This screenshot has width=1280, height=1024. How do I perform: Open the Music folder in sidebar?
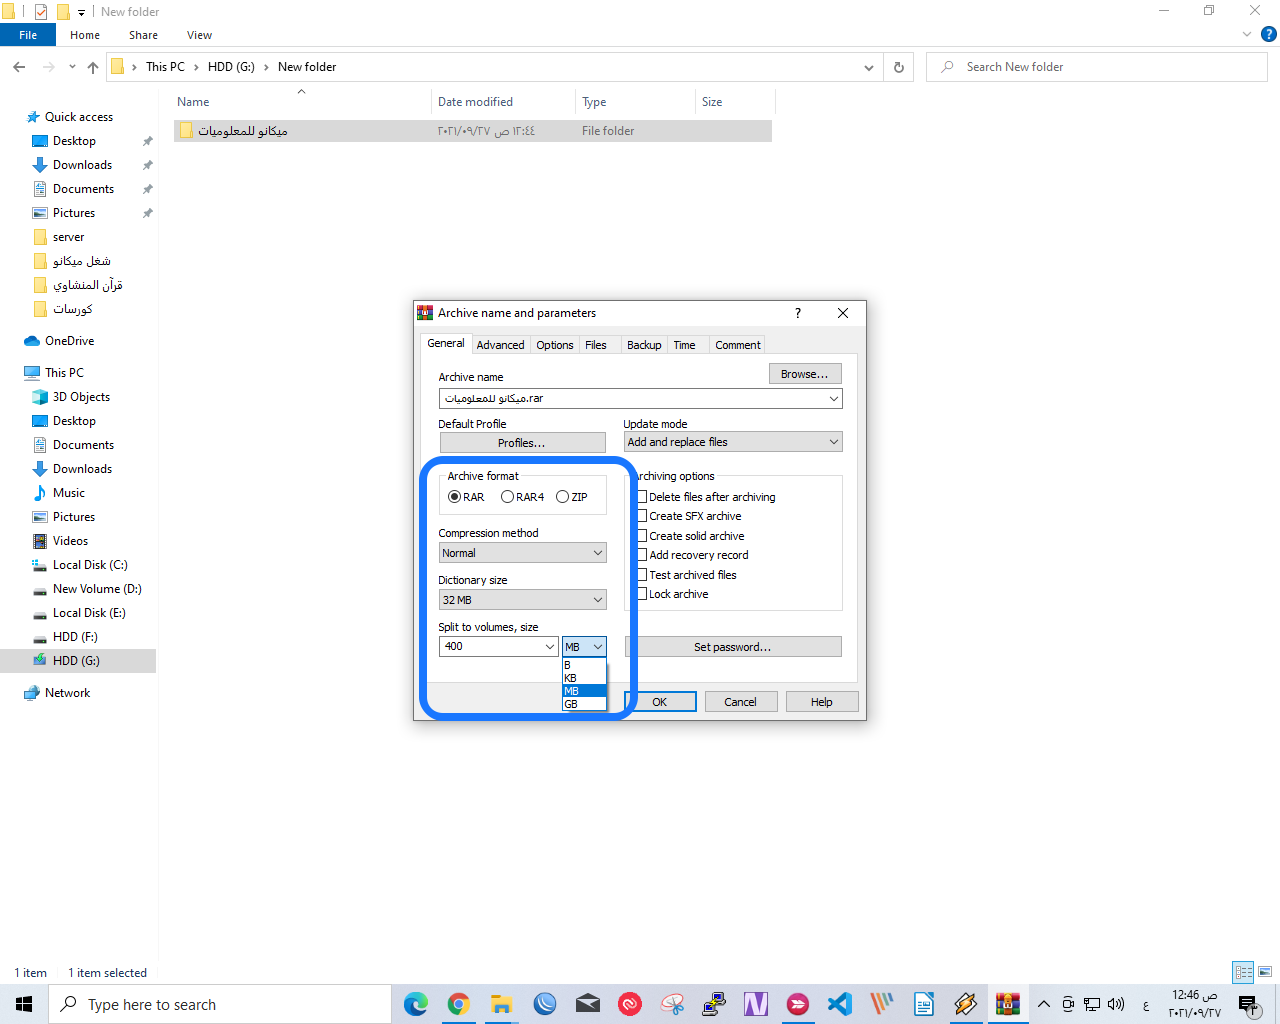[69, 493]
